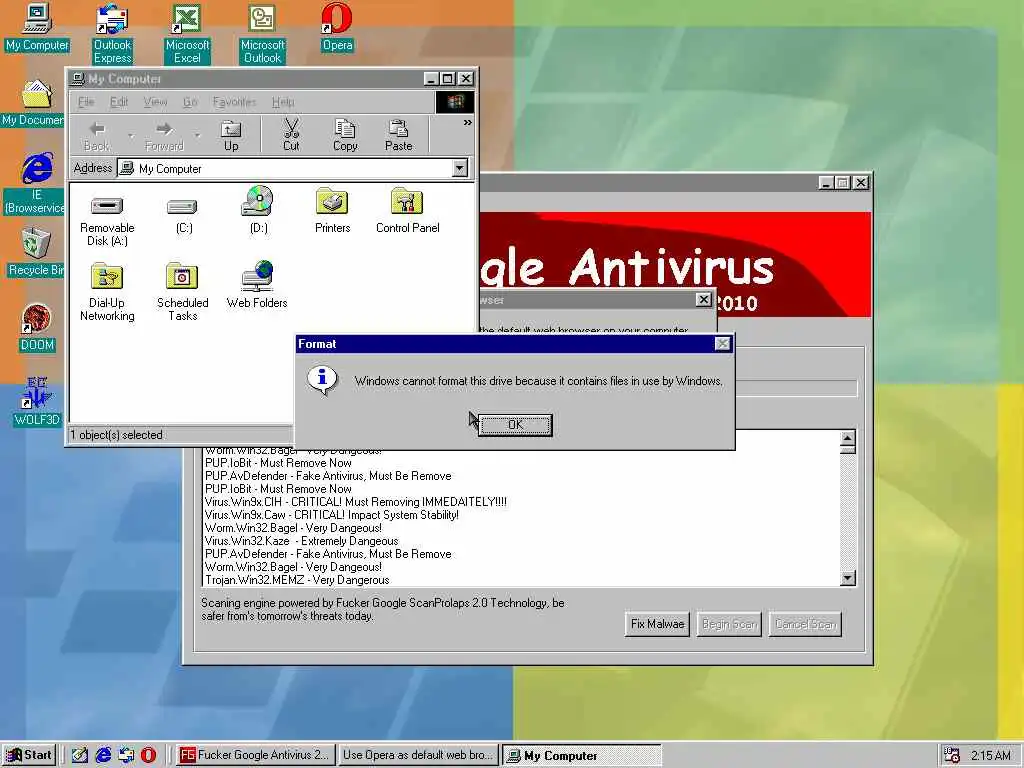Launch DOOM desktop shortcut
The image size is (1024, 768).
pos(37,328)
